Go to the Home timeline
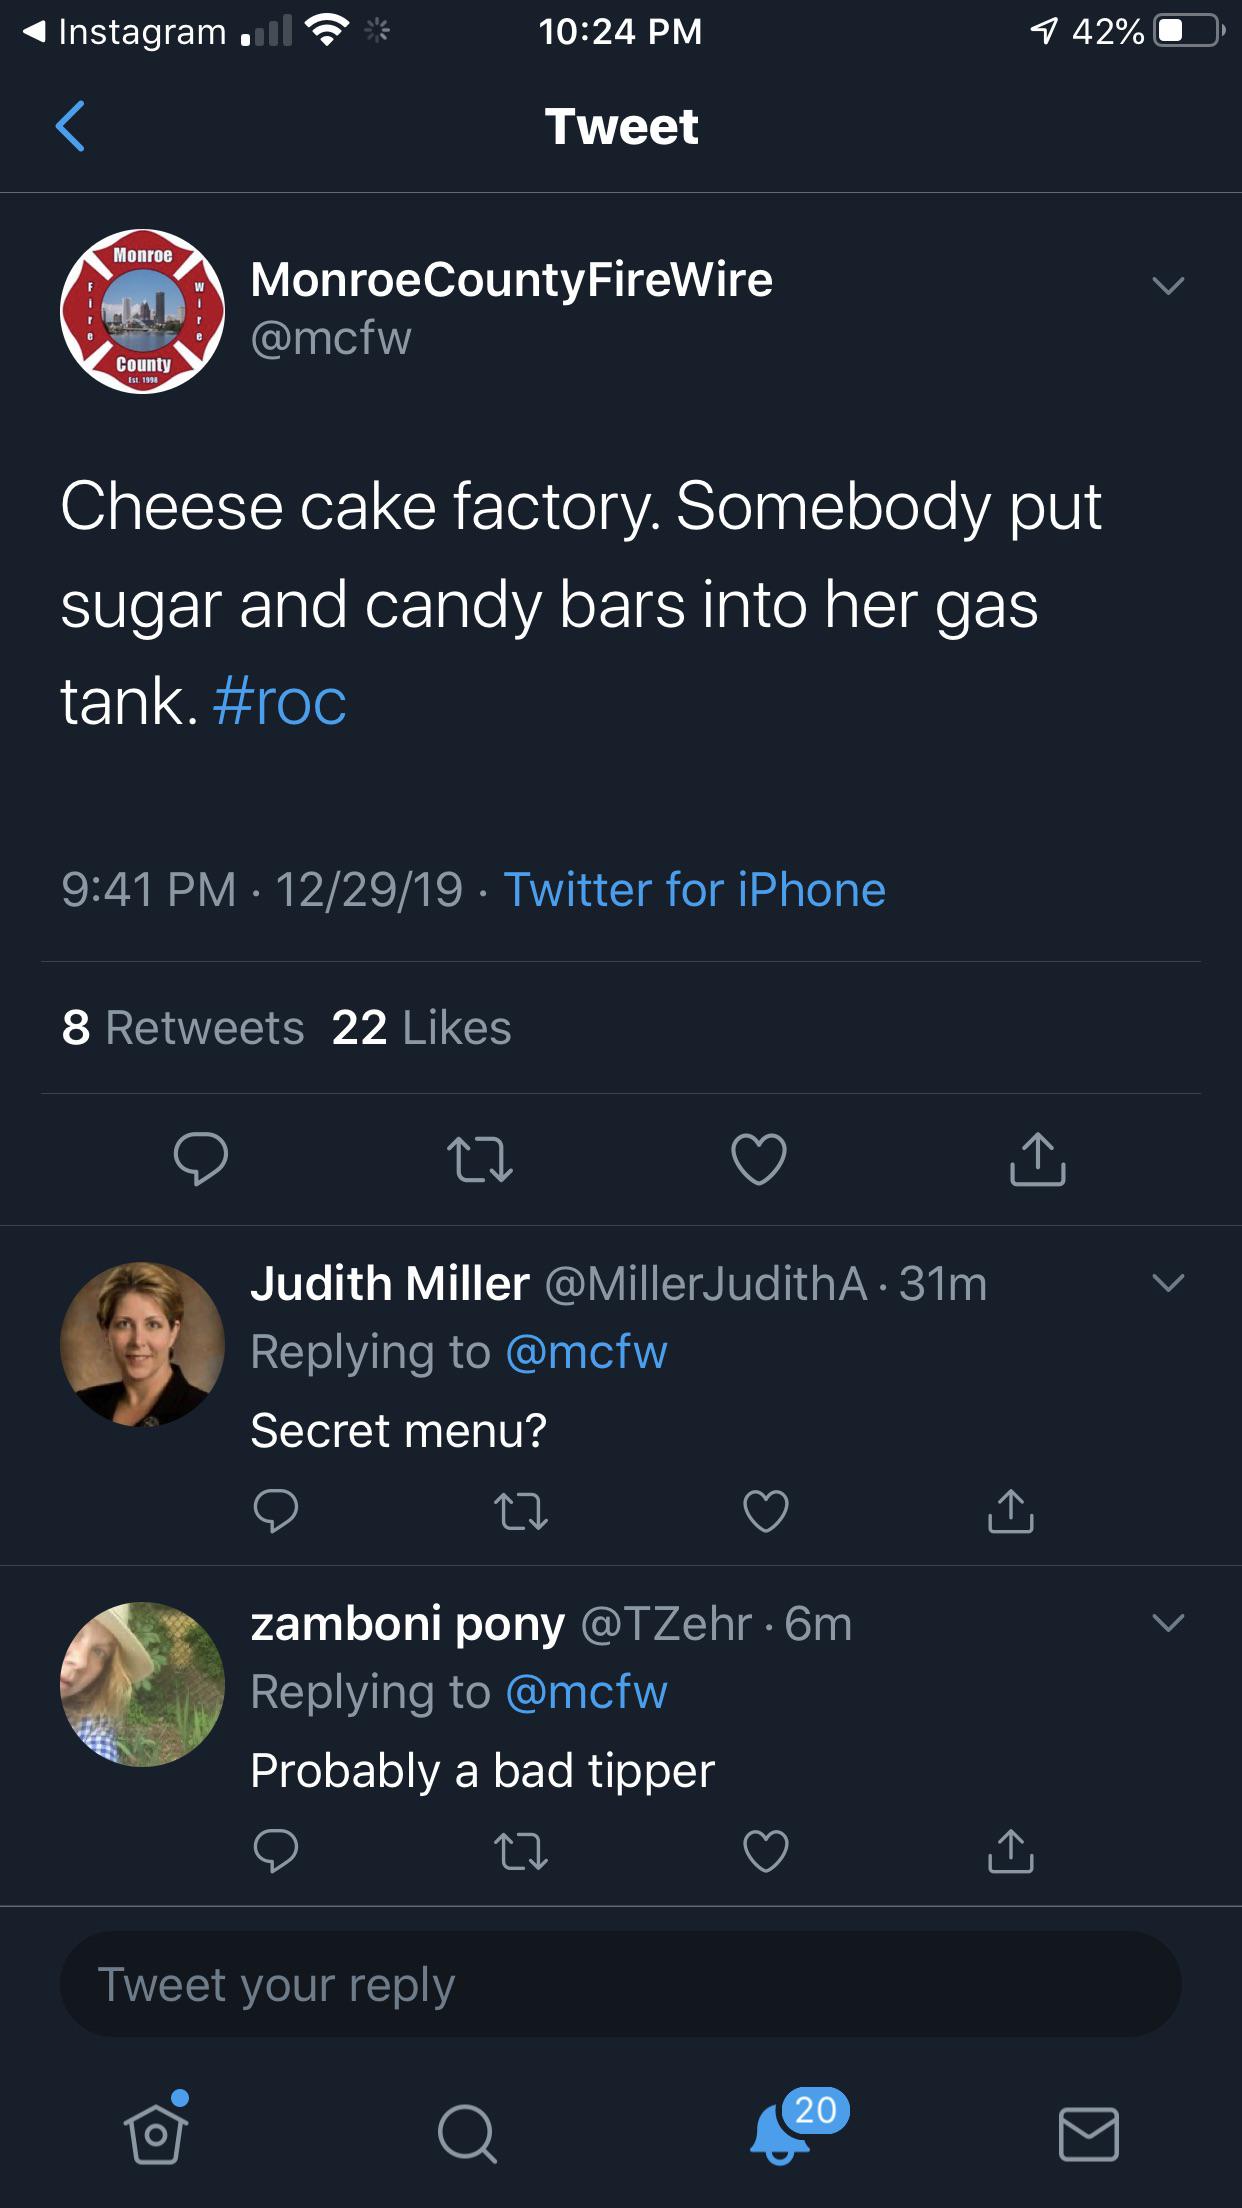Screen dimensions: 1242x2208 coord(155,2135)
